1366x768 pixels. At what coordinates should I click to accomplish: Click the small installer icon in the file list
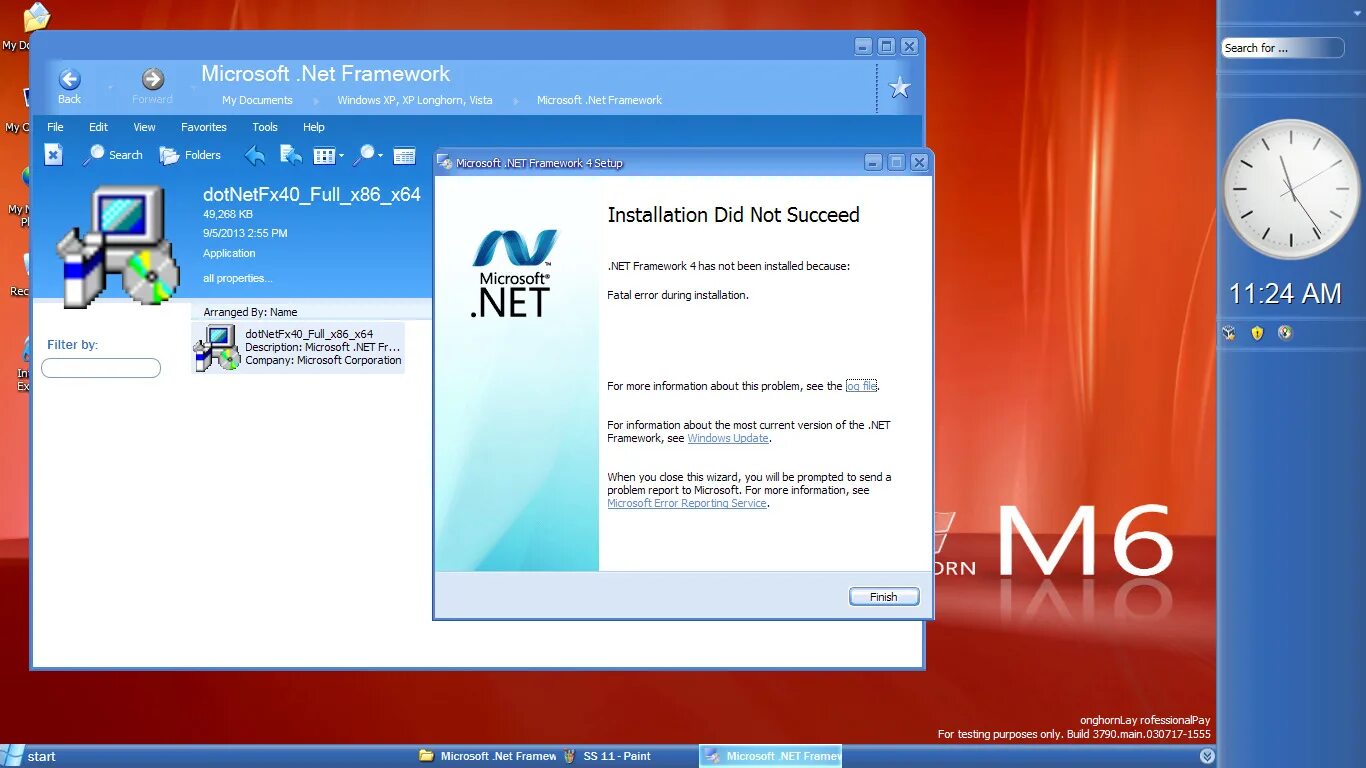pyautogui.click(x=216, y=348)
